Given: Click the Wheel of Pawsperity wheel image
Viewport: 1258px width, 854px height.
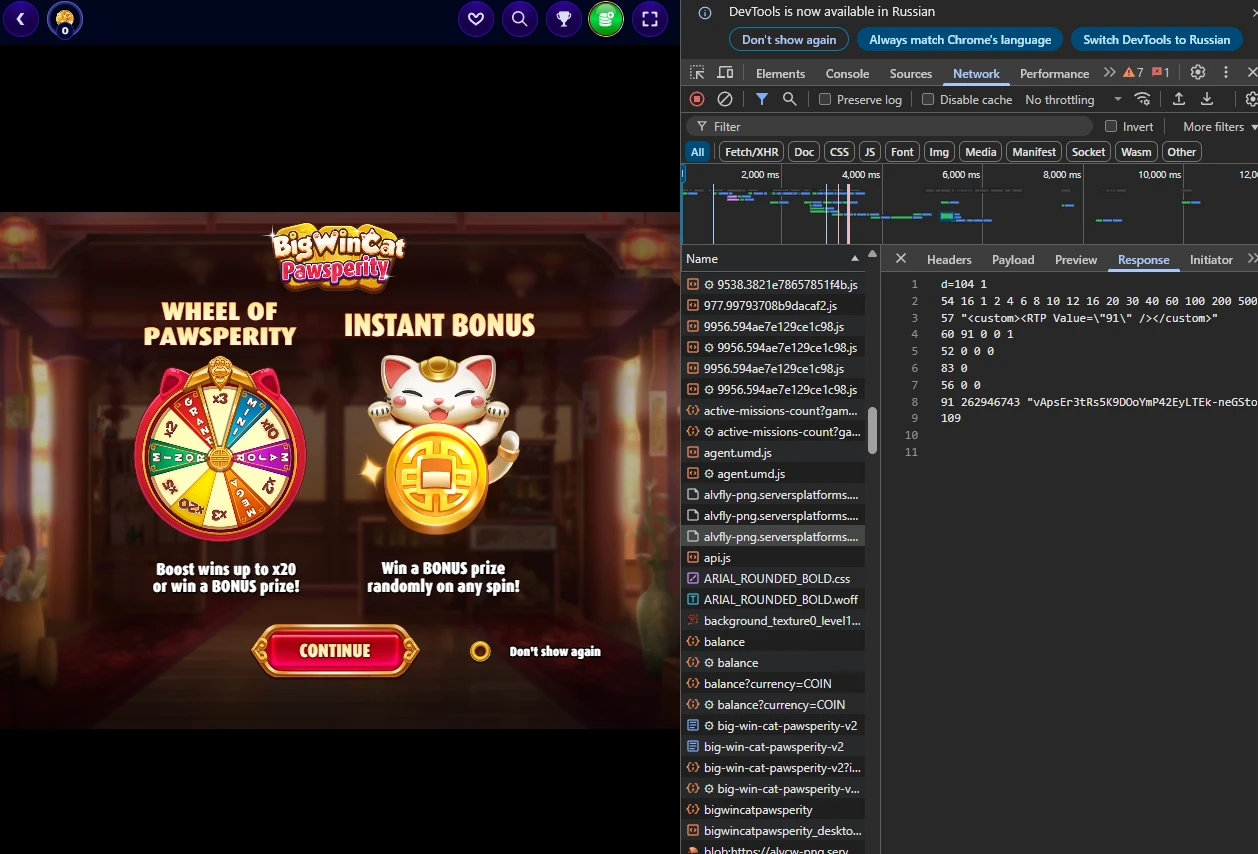Looking at the screenshot, I should (x=221, y=452).
